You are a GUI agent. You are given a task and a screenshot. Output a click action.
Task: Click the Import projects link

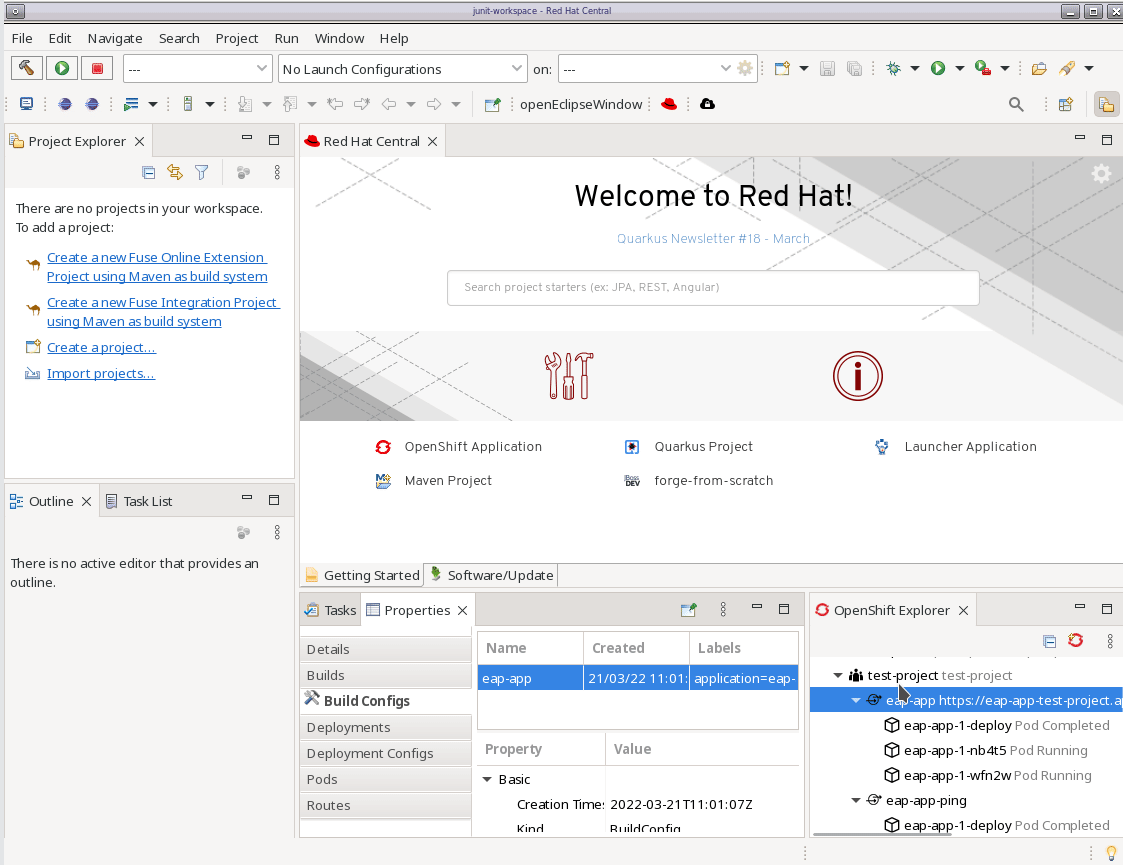(100, 373)
